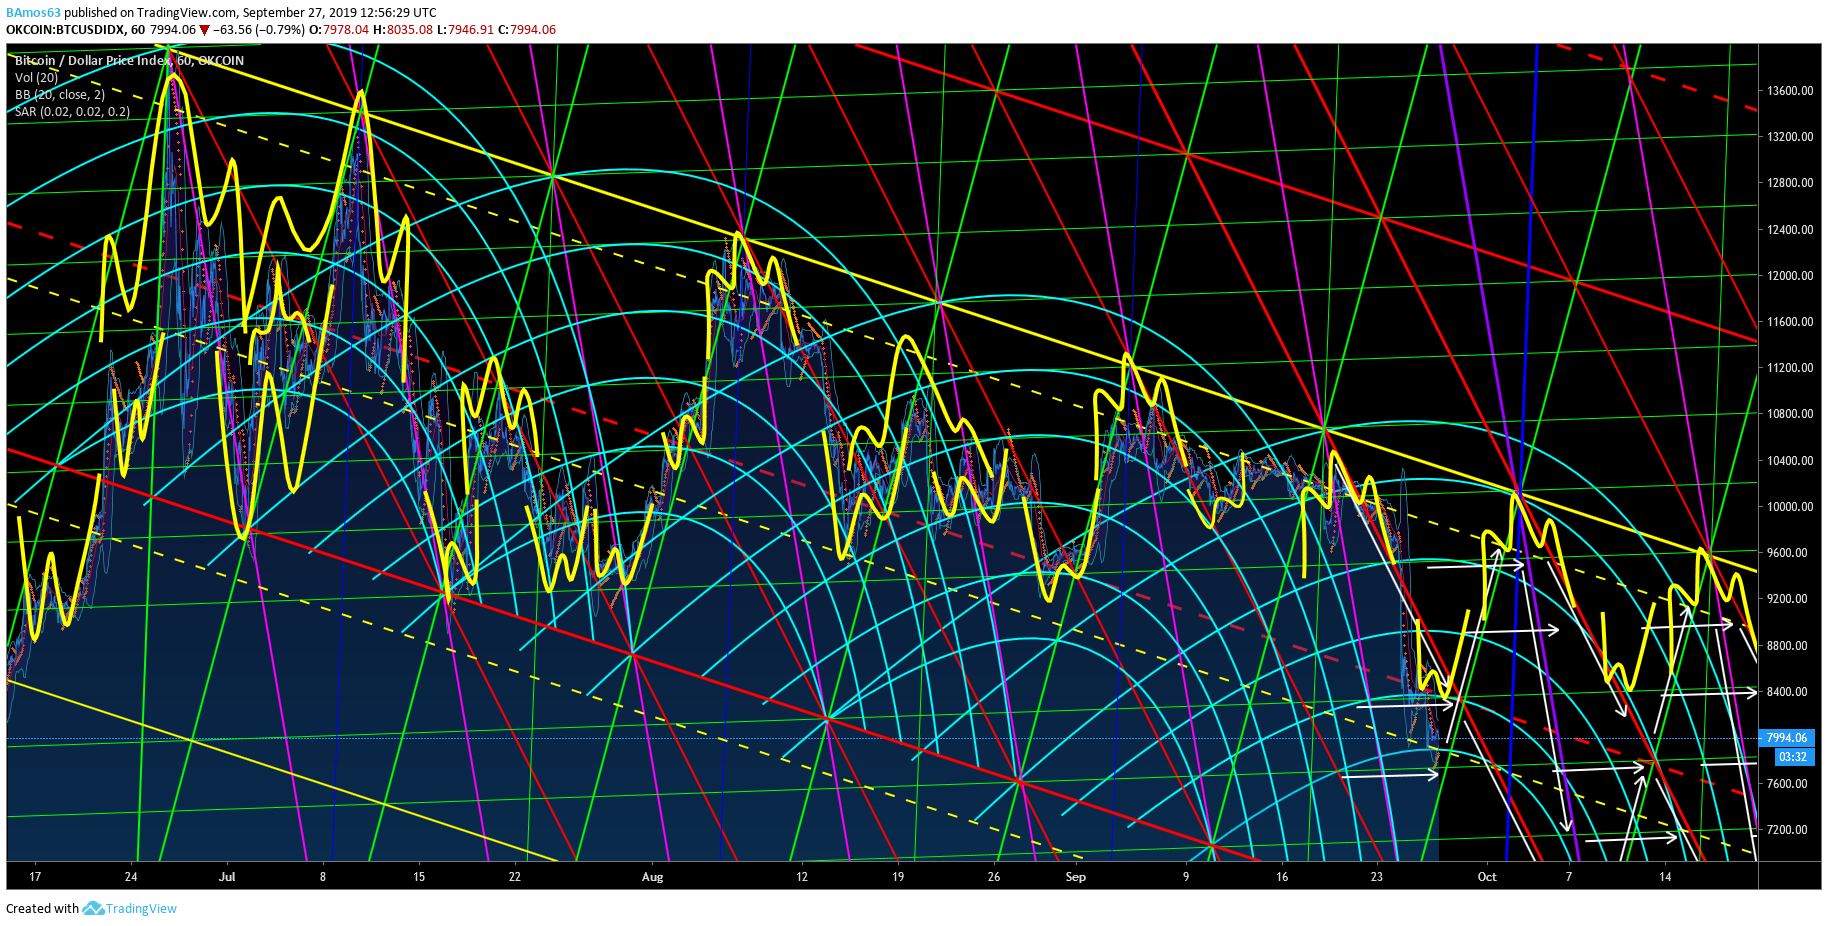Click the 'Jul' label on the time axis

click(x=227, y=877)
